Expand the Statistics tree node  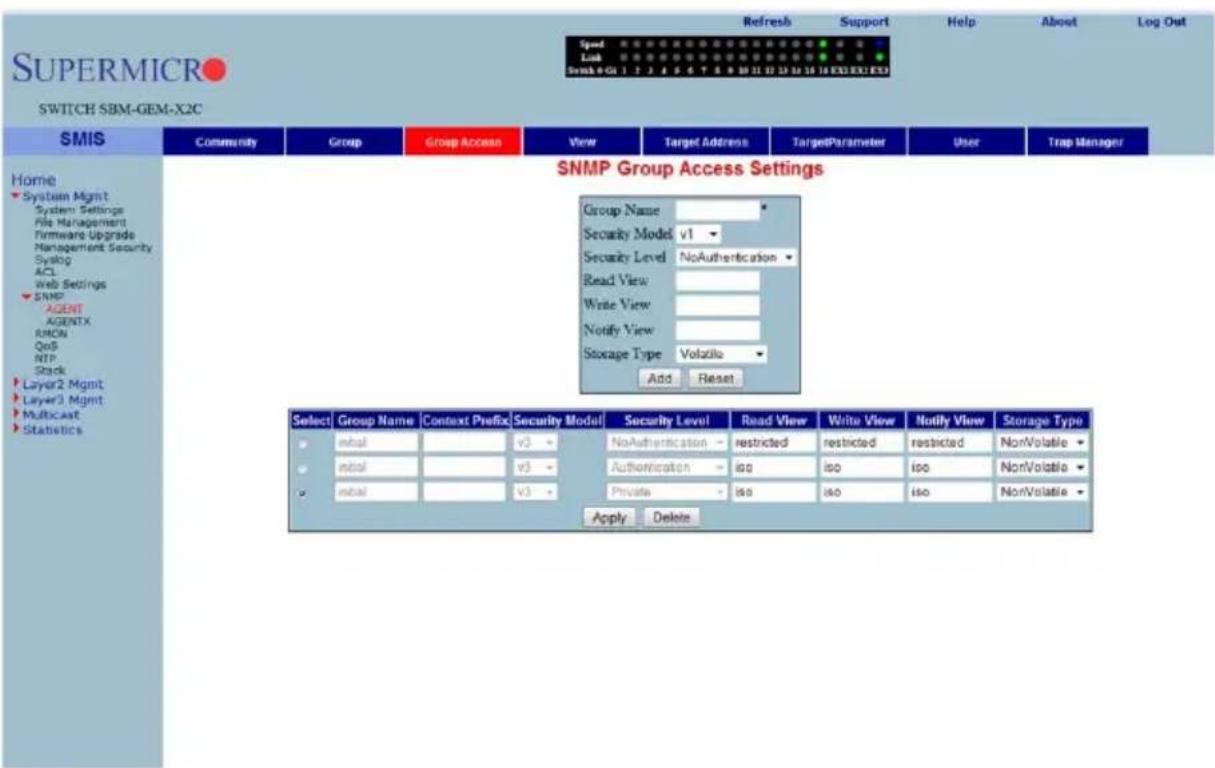click(x=14, y=431)
